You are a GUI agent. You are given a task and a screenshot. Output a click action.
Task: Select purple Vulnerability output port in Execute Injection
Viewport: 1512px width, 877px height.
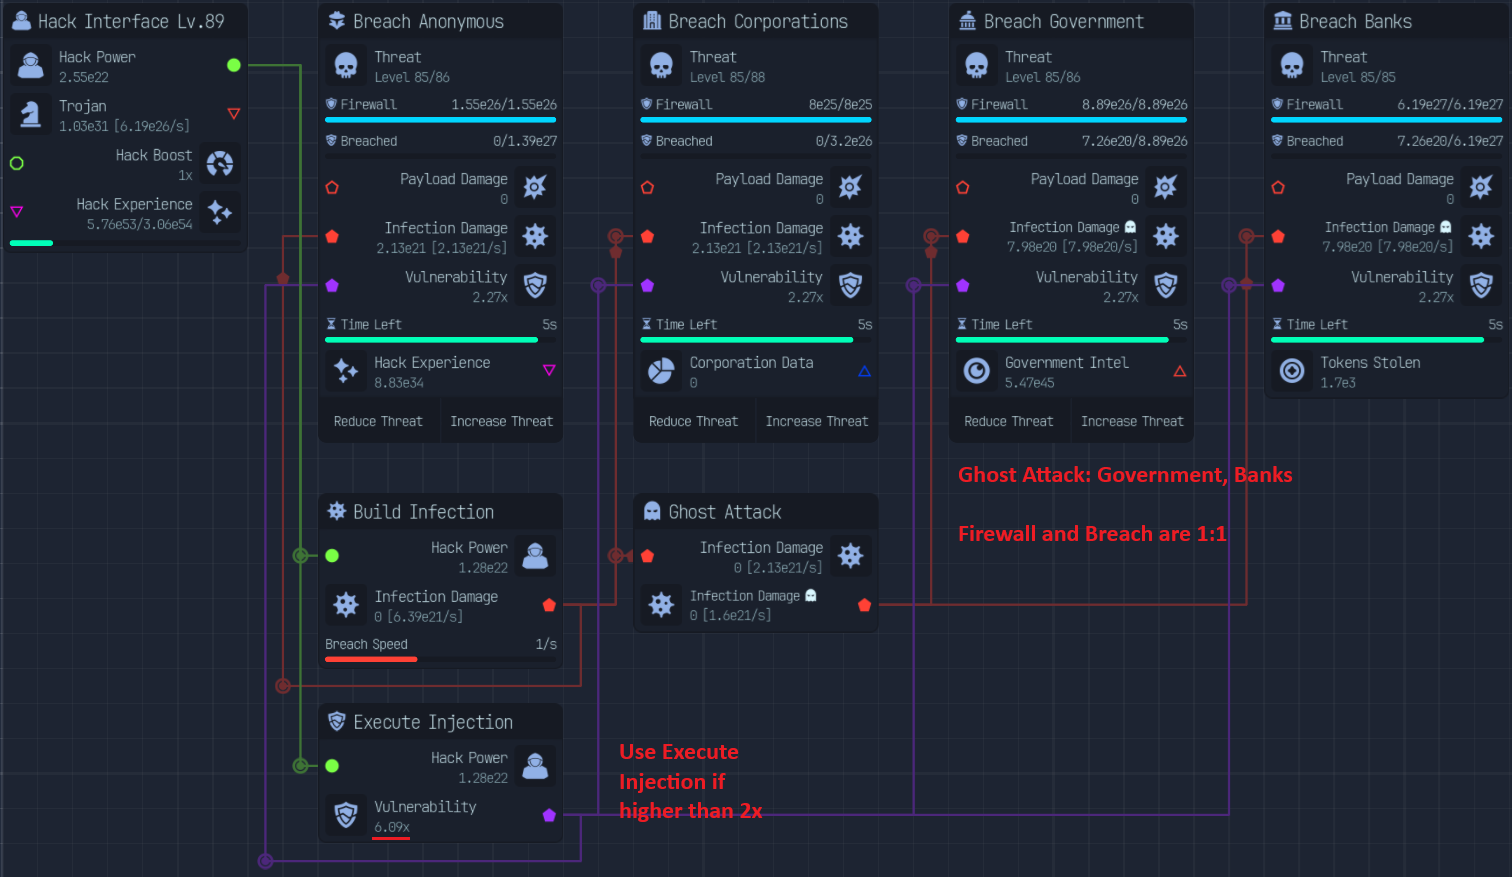(549, 815)
